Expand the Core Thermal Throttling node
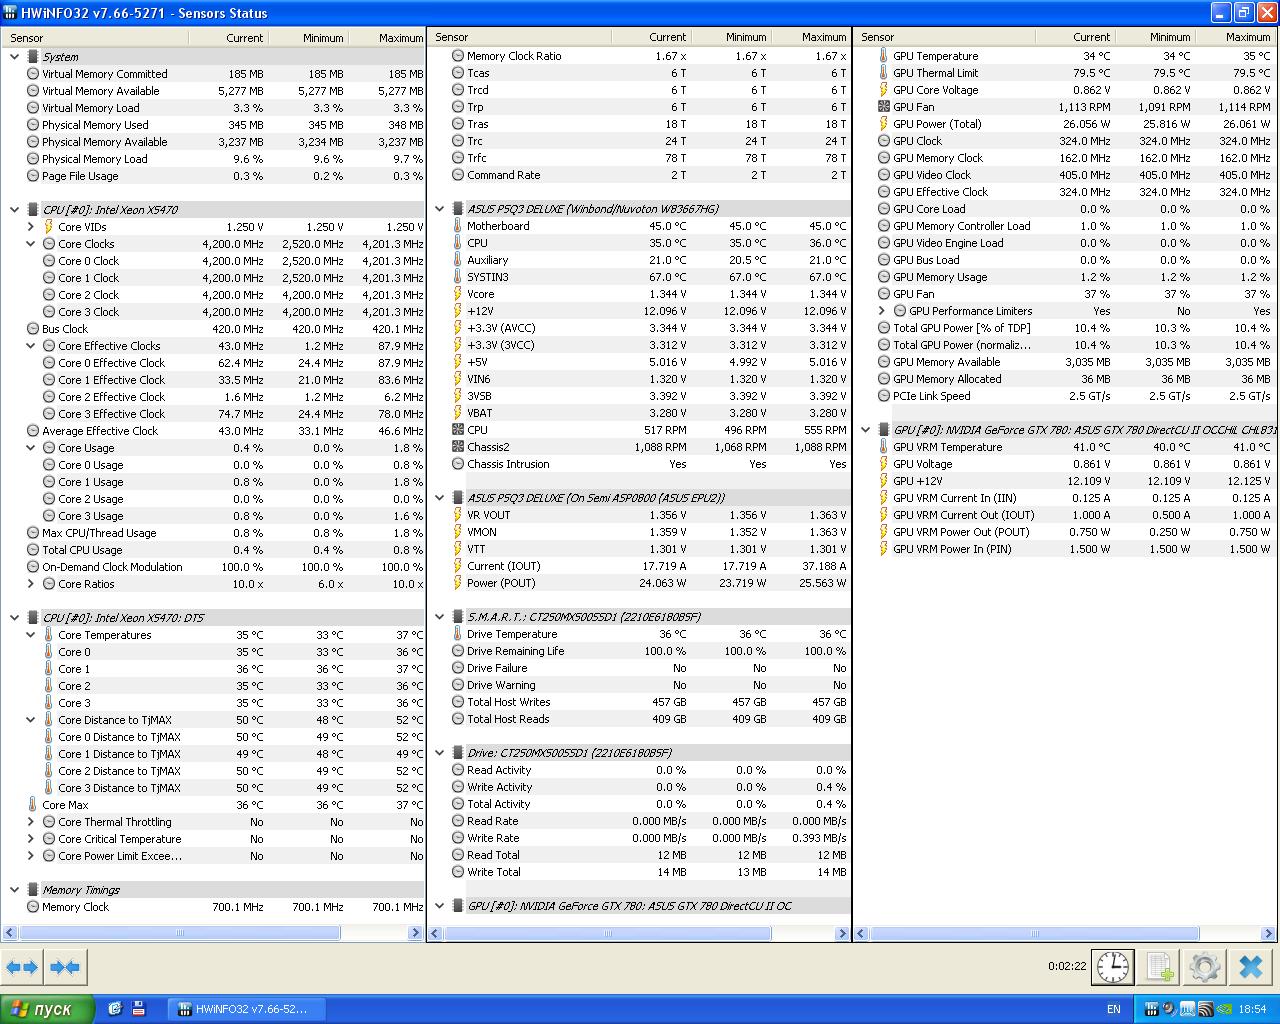Viewport: 1280px width, 1024px height. click(x=31, y=822)
